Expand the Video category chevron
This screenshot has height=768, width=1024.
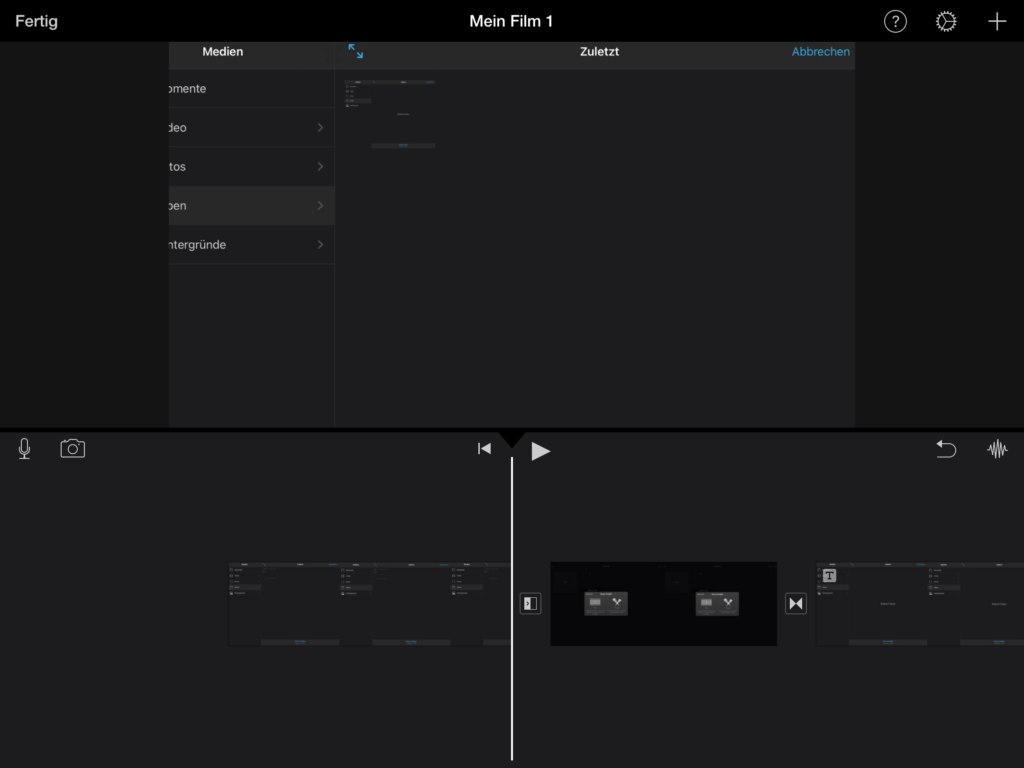pos(320,128)
